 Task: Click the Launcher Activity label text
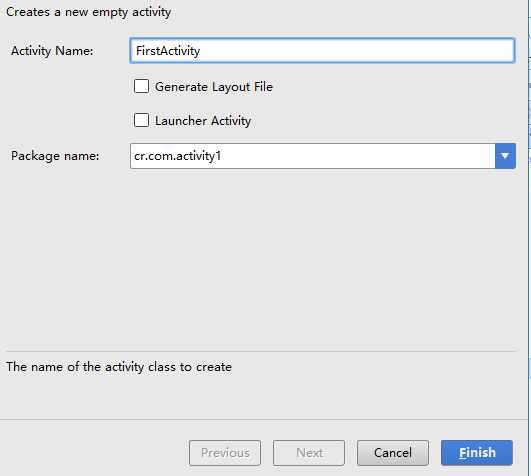(x=203, y=121)
